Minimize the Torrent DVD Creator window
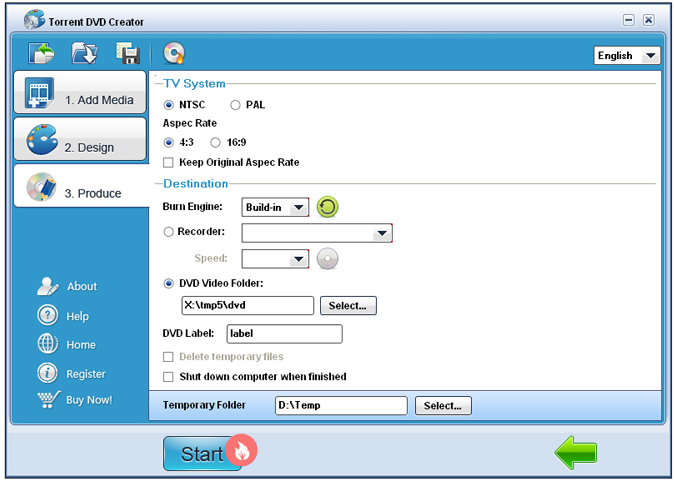Screen dimensions: 674x481 tap(628, 20)
